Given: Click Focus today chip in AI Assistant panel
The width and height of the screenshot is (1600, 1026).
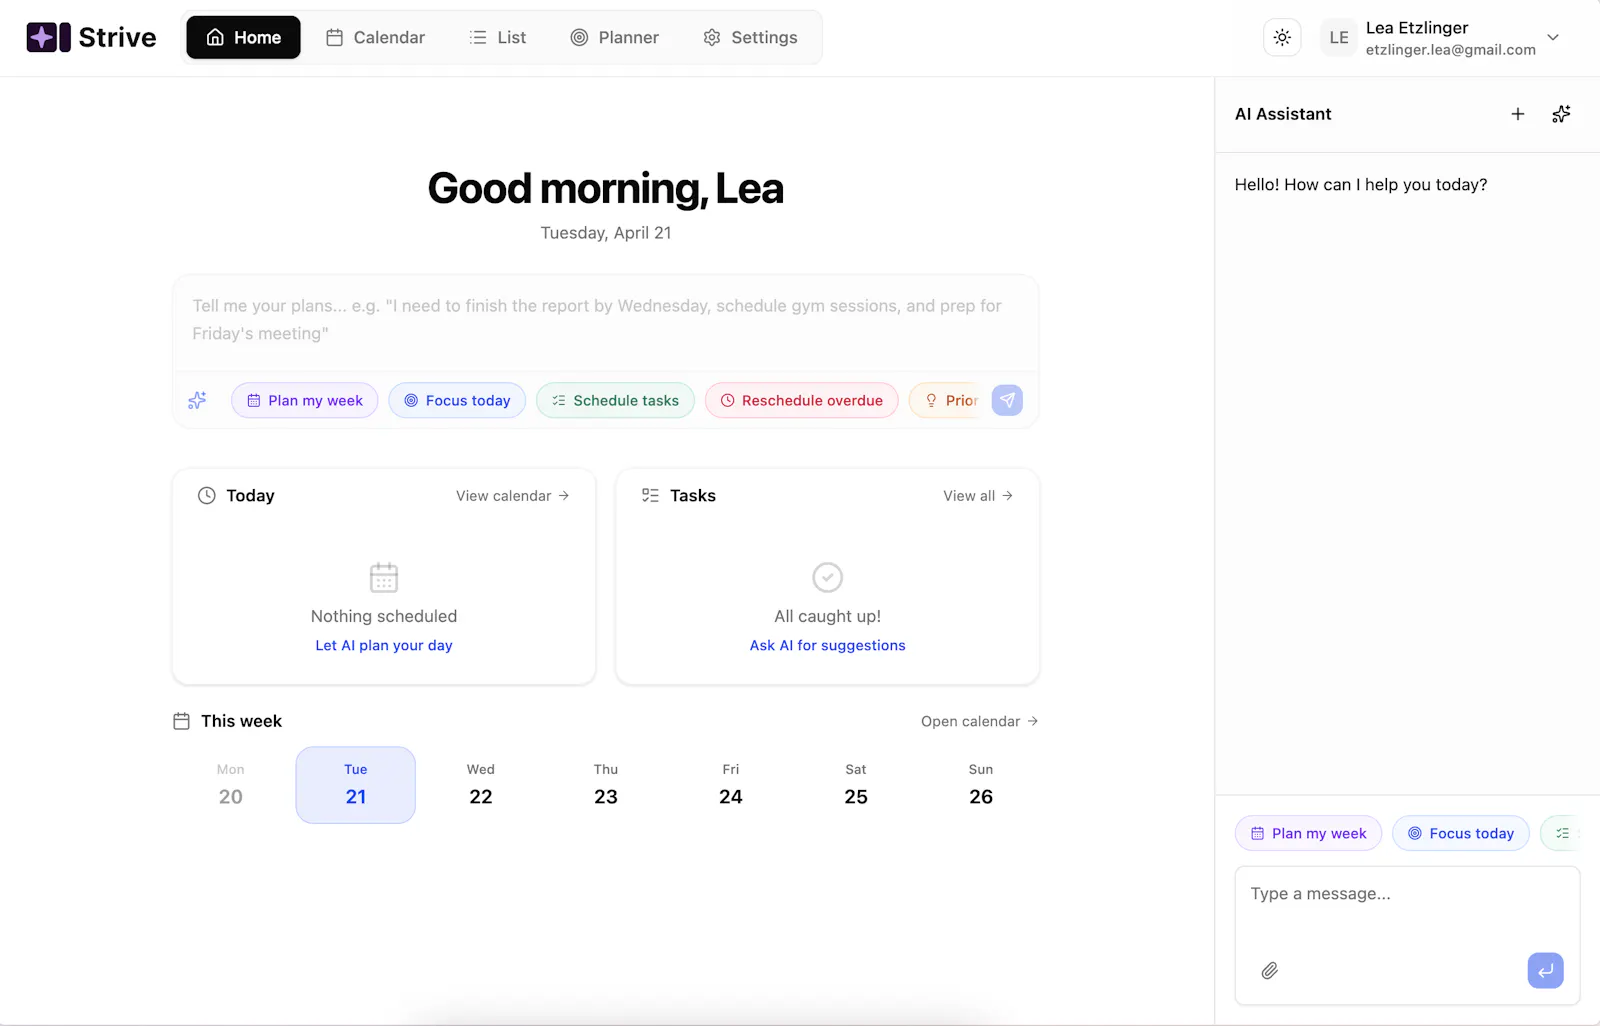Looking at the screenshot, I should (1461, 833).
